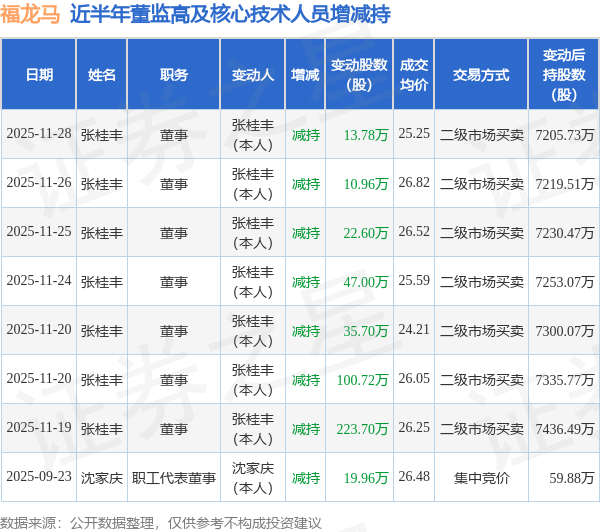Click the title 近半年董监高及核心技术人员增减持
Viewport: 600px width, 532px height.
(x=230, y=15)
